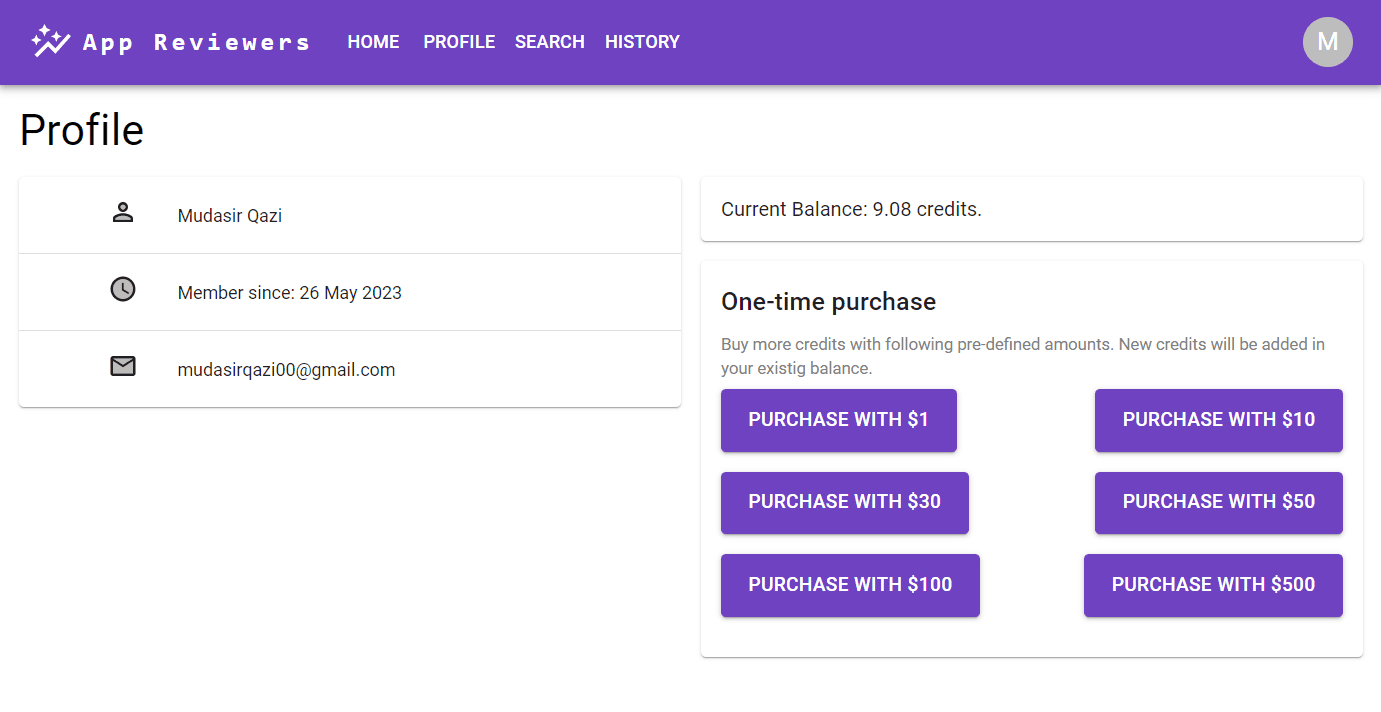The image size is (1381, 712).
Task: Buy credits with Purchase with $10
Action: [x=1218, y=420]
